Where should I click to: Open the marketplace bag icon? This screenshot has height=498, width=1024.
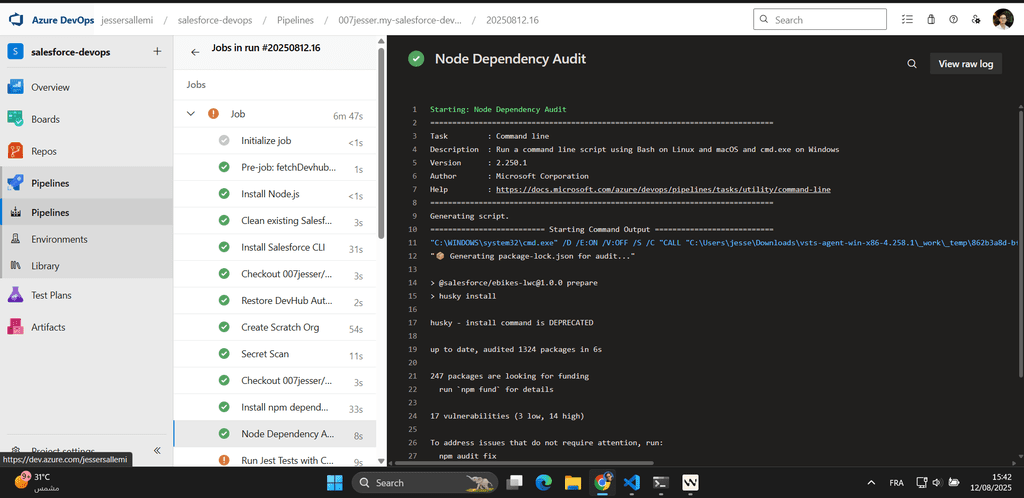[931, 20]
